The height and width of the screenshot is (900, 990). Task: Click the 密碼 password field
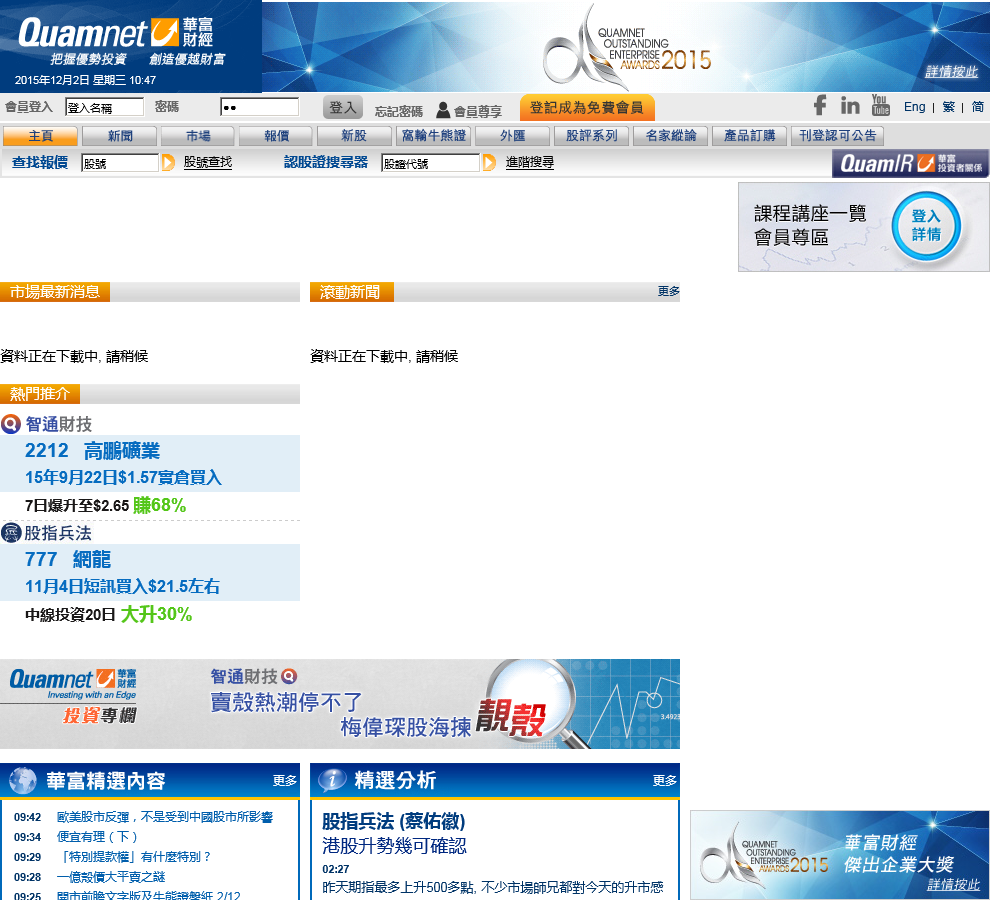(259, 107)
